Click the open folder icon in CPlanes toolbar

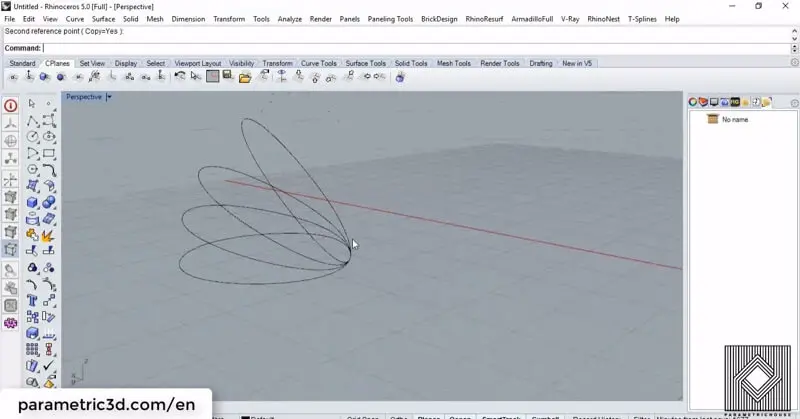click(x=244, y=77)
